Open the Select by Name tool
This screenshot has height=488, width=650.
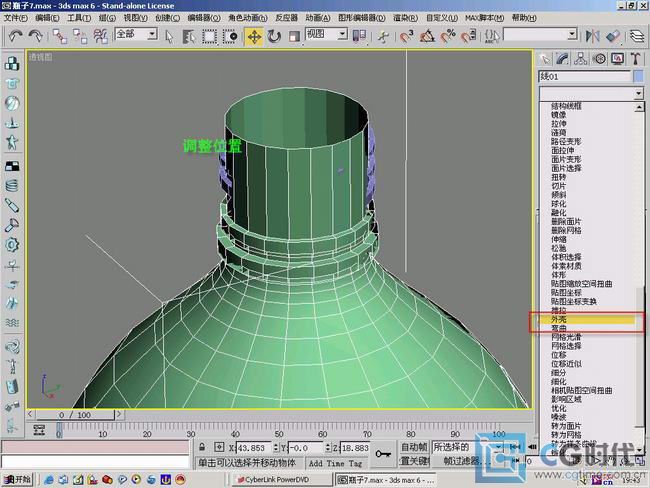pos(189,36)
